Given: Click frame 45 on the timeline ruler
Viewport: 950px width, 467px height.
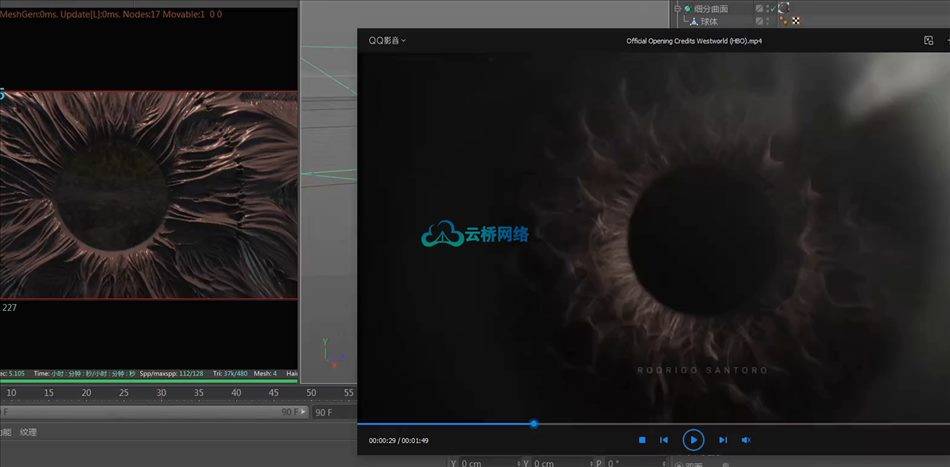Looking at the screenshot, I should point(274,392).
